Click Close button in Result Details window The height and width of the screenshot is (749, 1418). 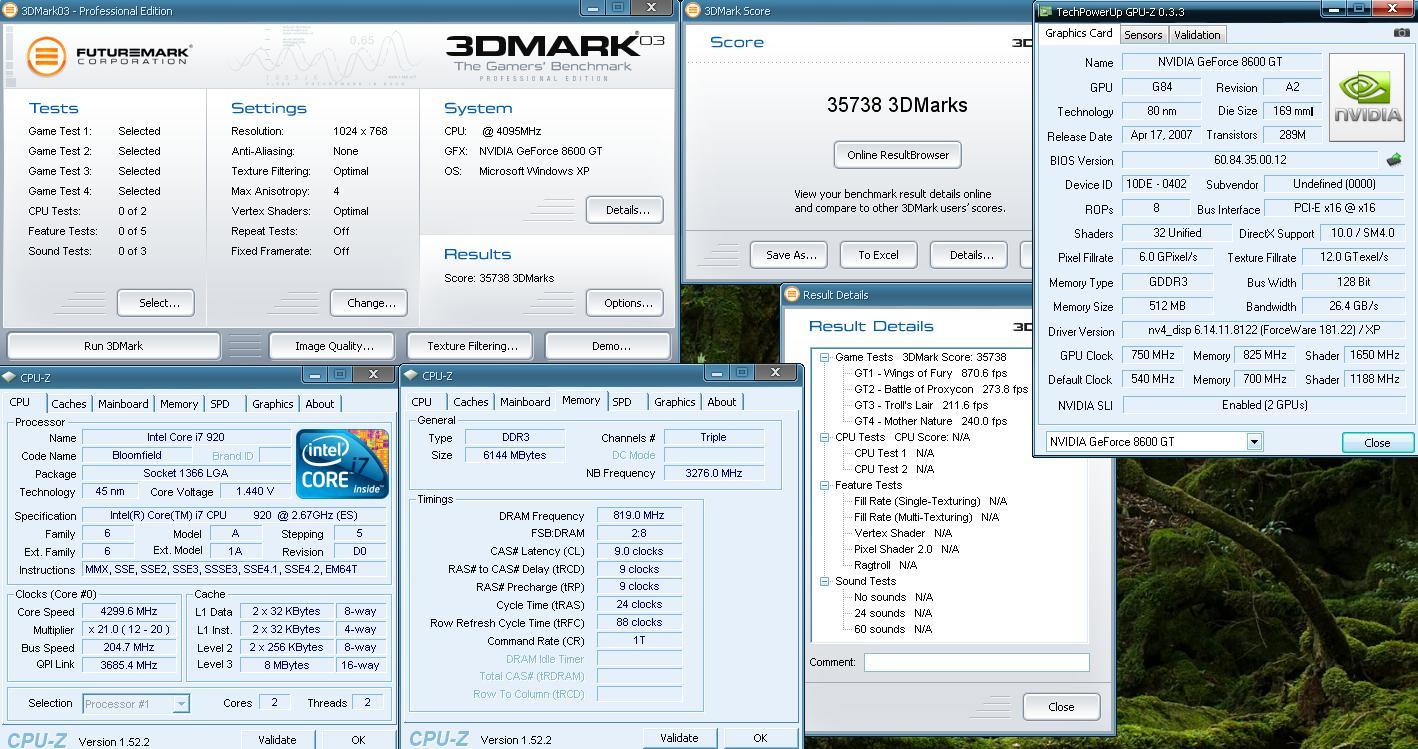[x=1061, y=707]
